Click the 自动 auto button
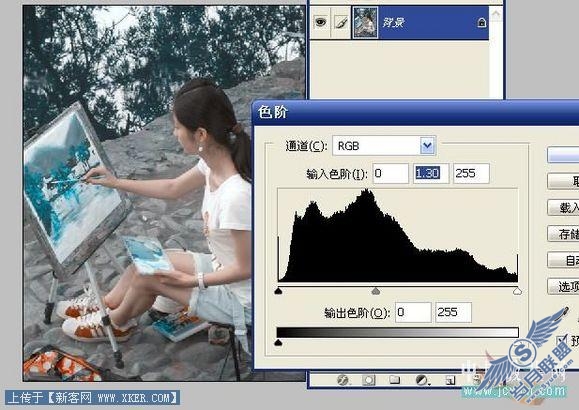The width and height of the screenshot is (579, 410). coord(563,260)
